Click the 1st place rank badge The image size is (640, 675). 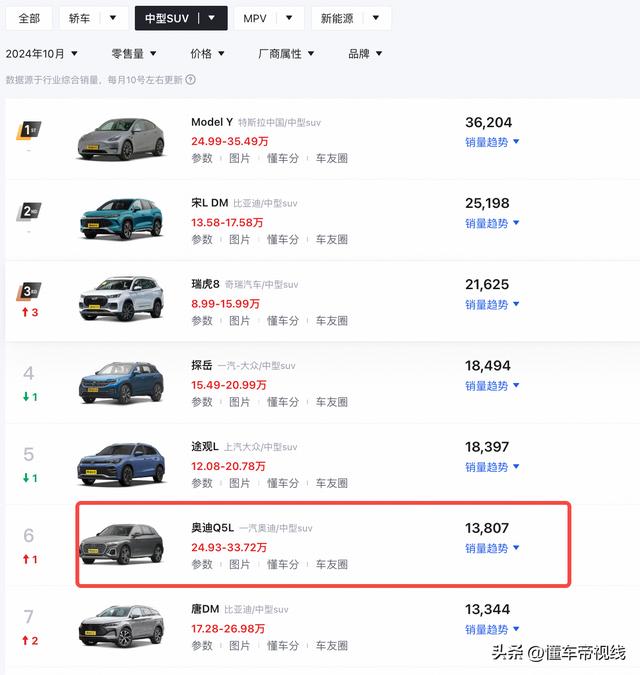[x=28, y=130]
